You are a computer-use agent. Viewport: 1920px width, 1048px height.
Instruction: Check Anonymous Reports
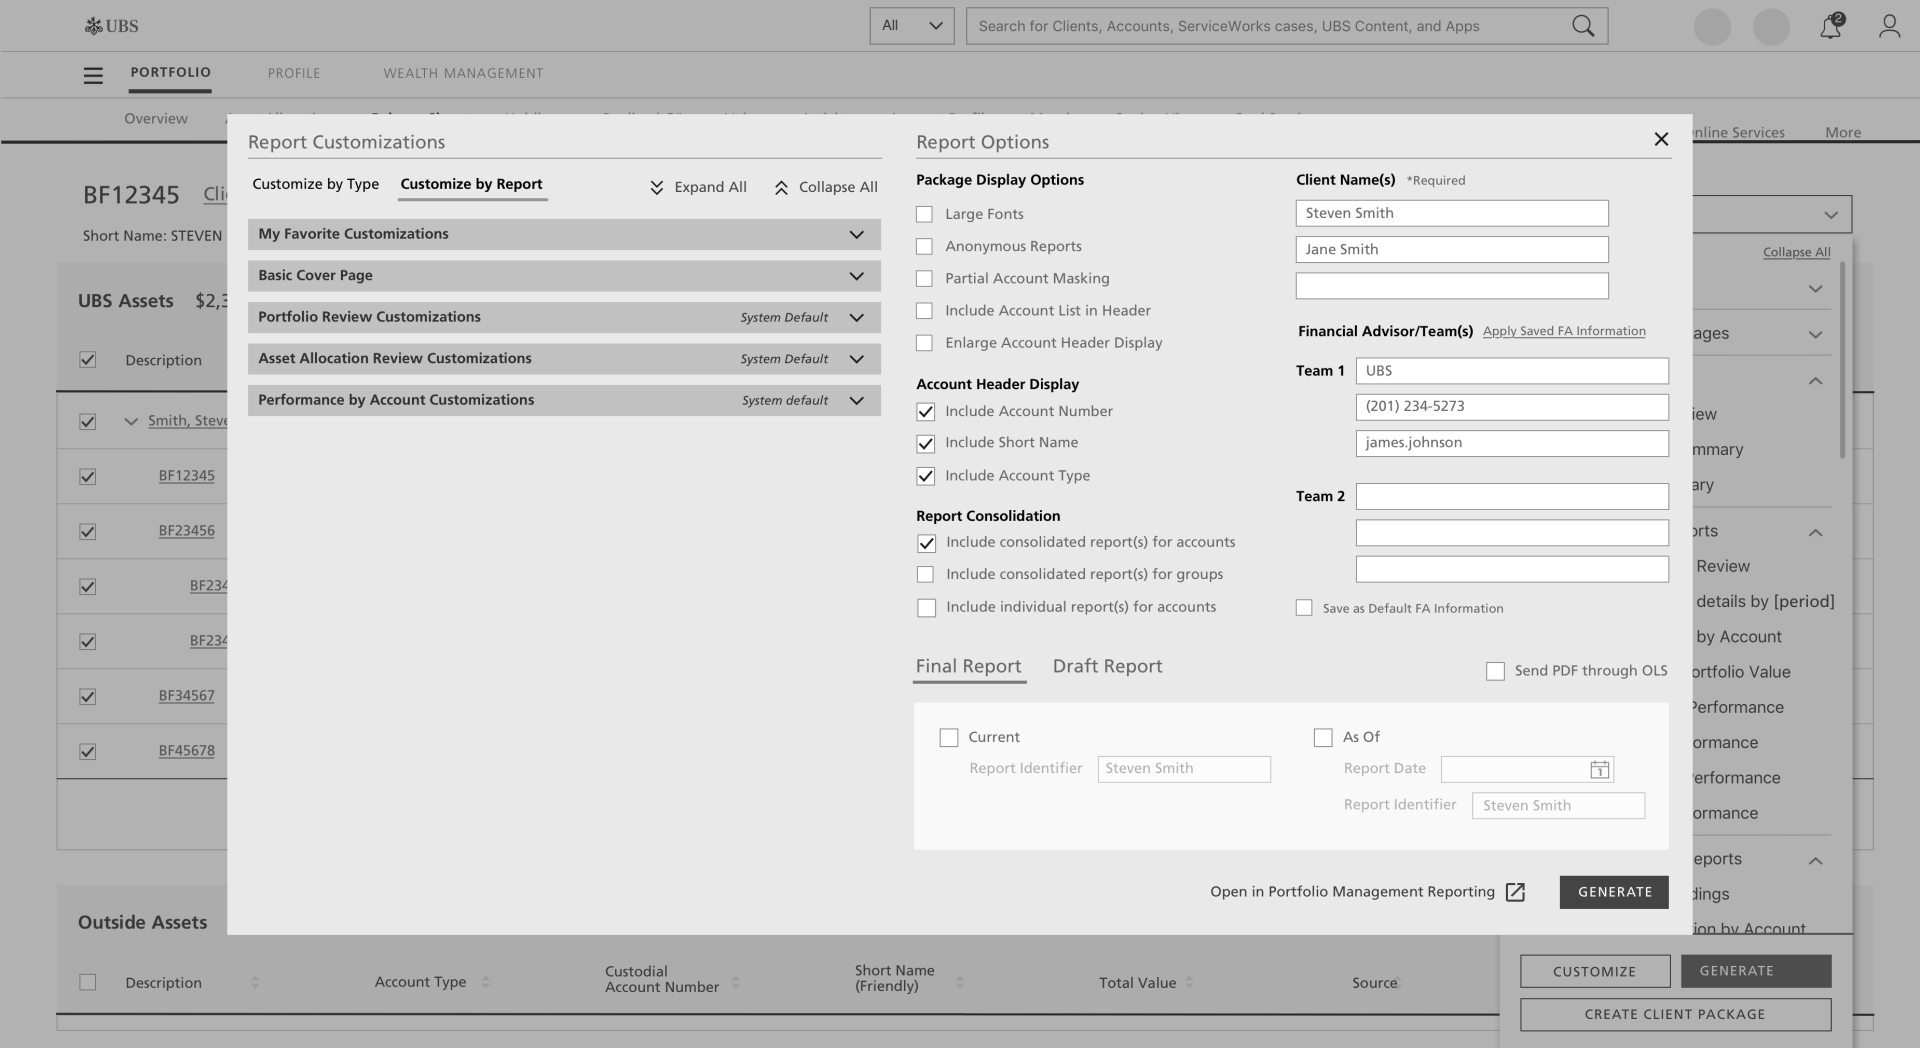tap(924, 246)
